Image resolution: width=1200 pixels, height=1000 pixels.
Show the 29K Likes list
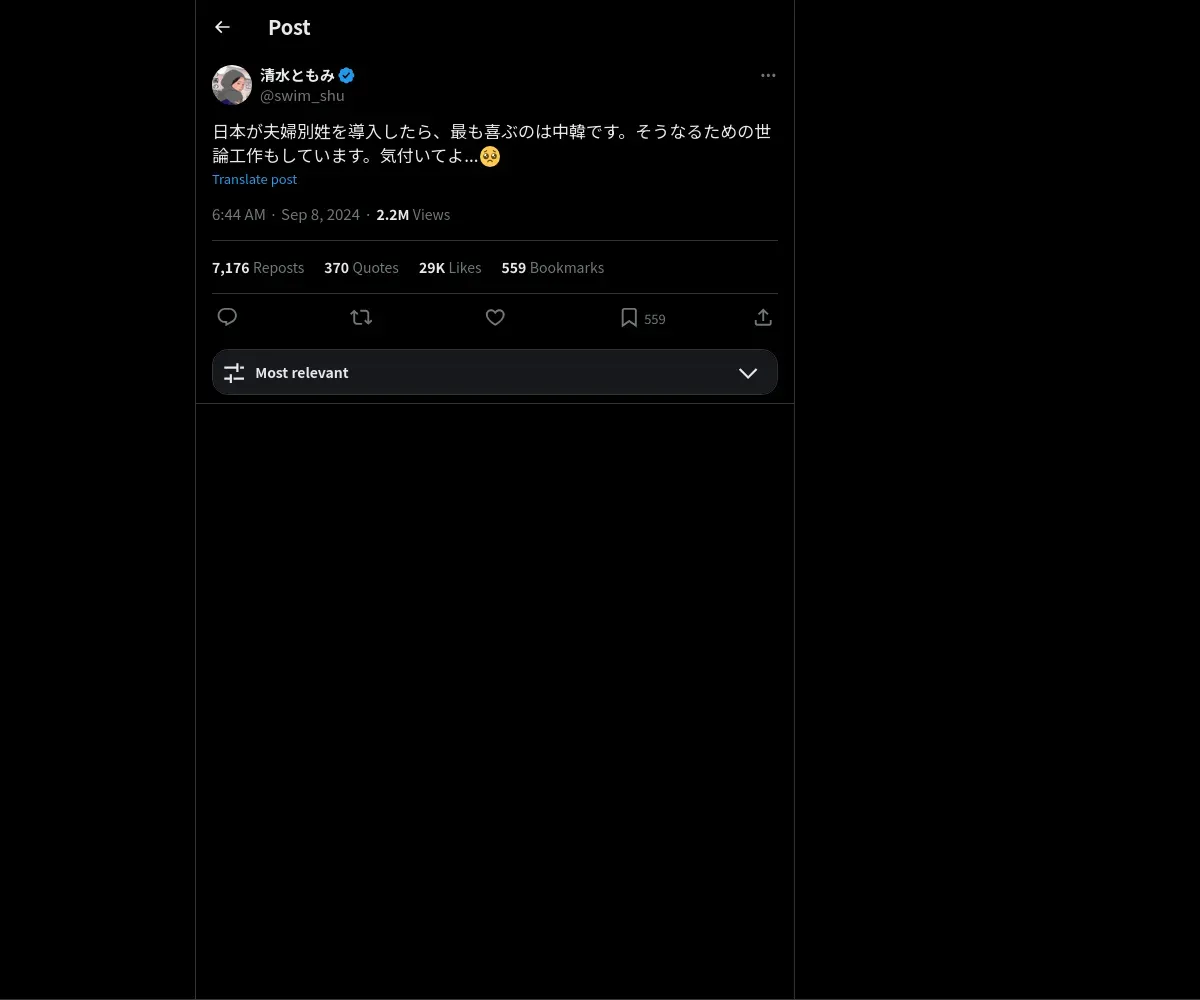(x=450, y=268)
